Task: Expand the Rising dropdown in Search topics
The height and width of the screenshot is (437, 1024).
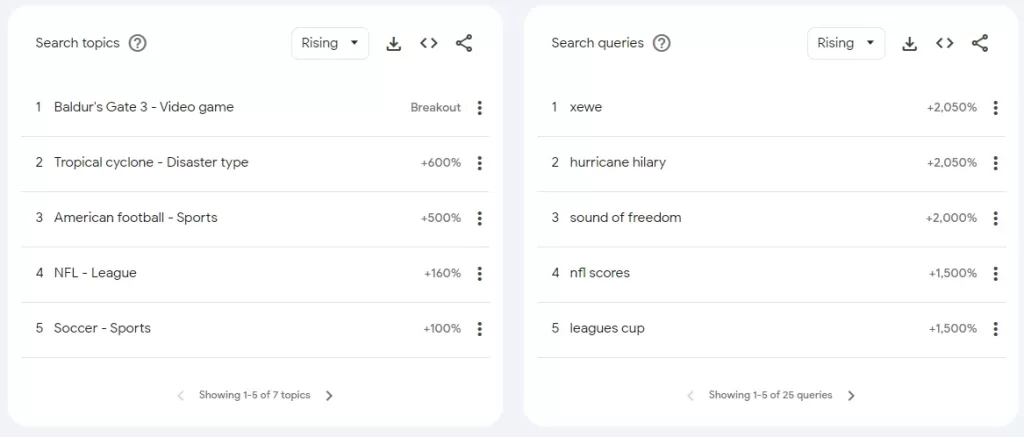Action: click(x=330, y=43)
